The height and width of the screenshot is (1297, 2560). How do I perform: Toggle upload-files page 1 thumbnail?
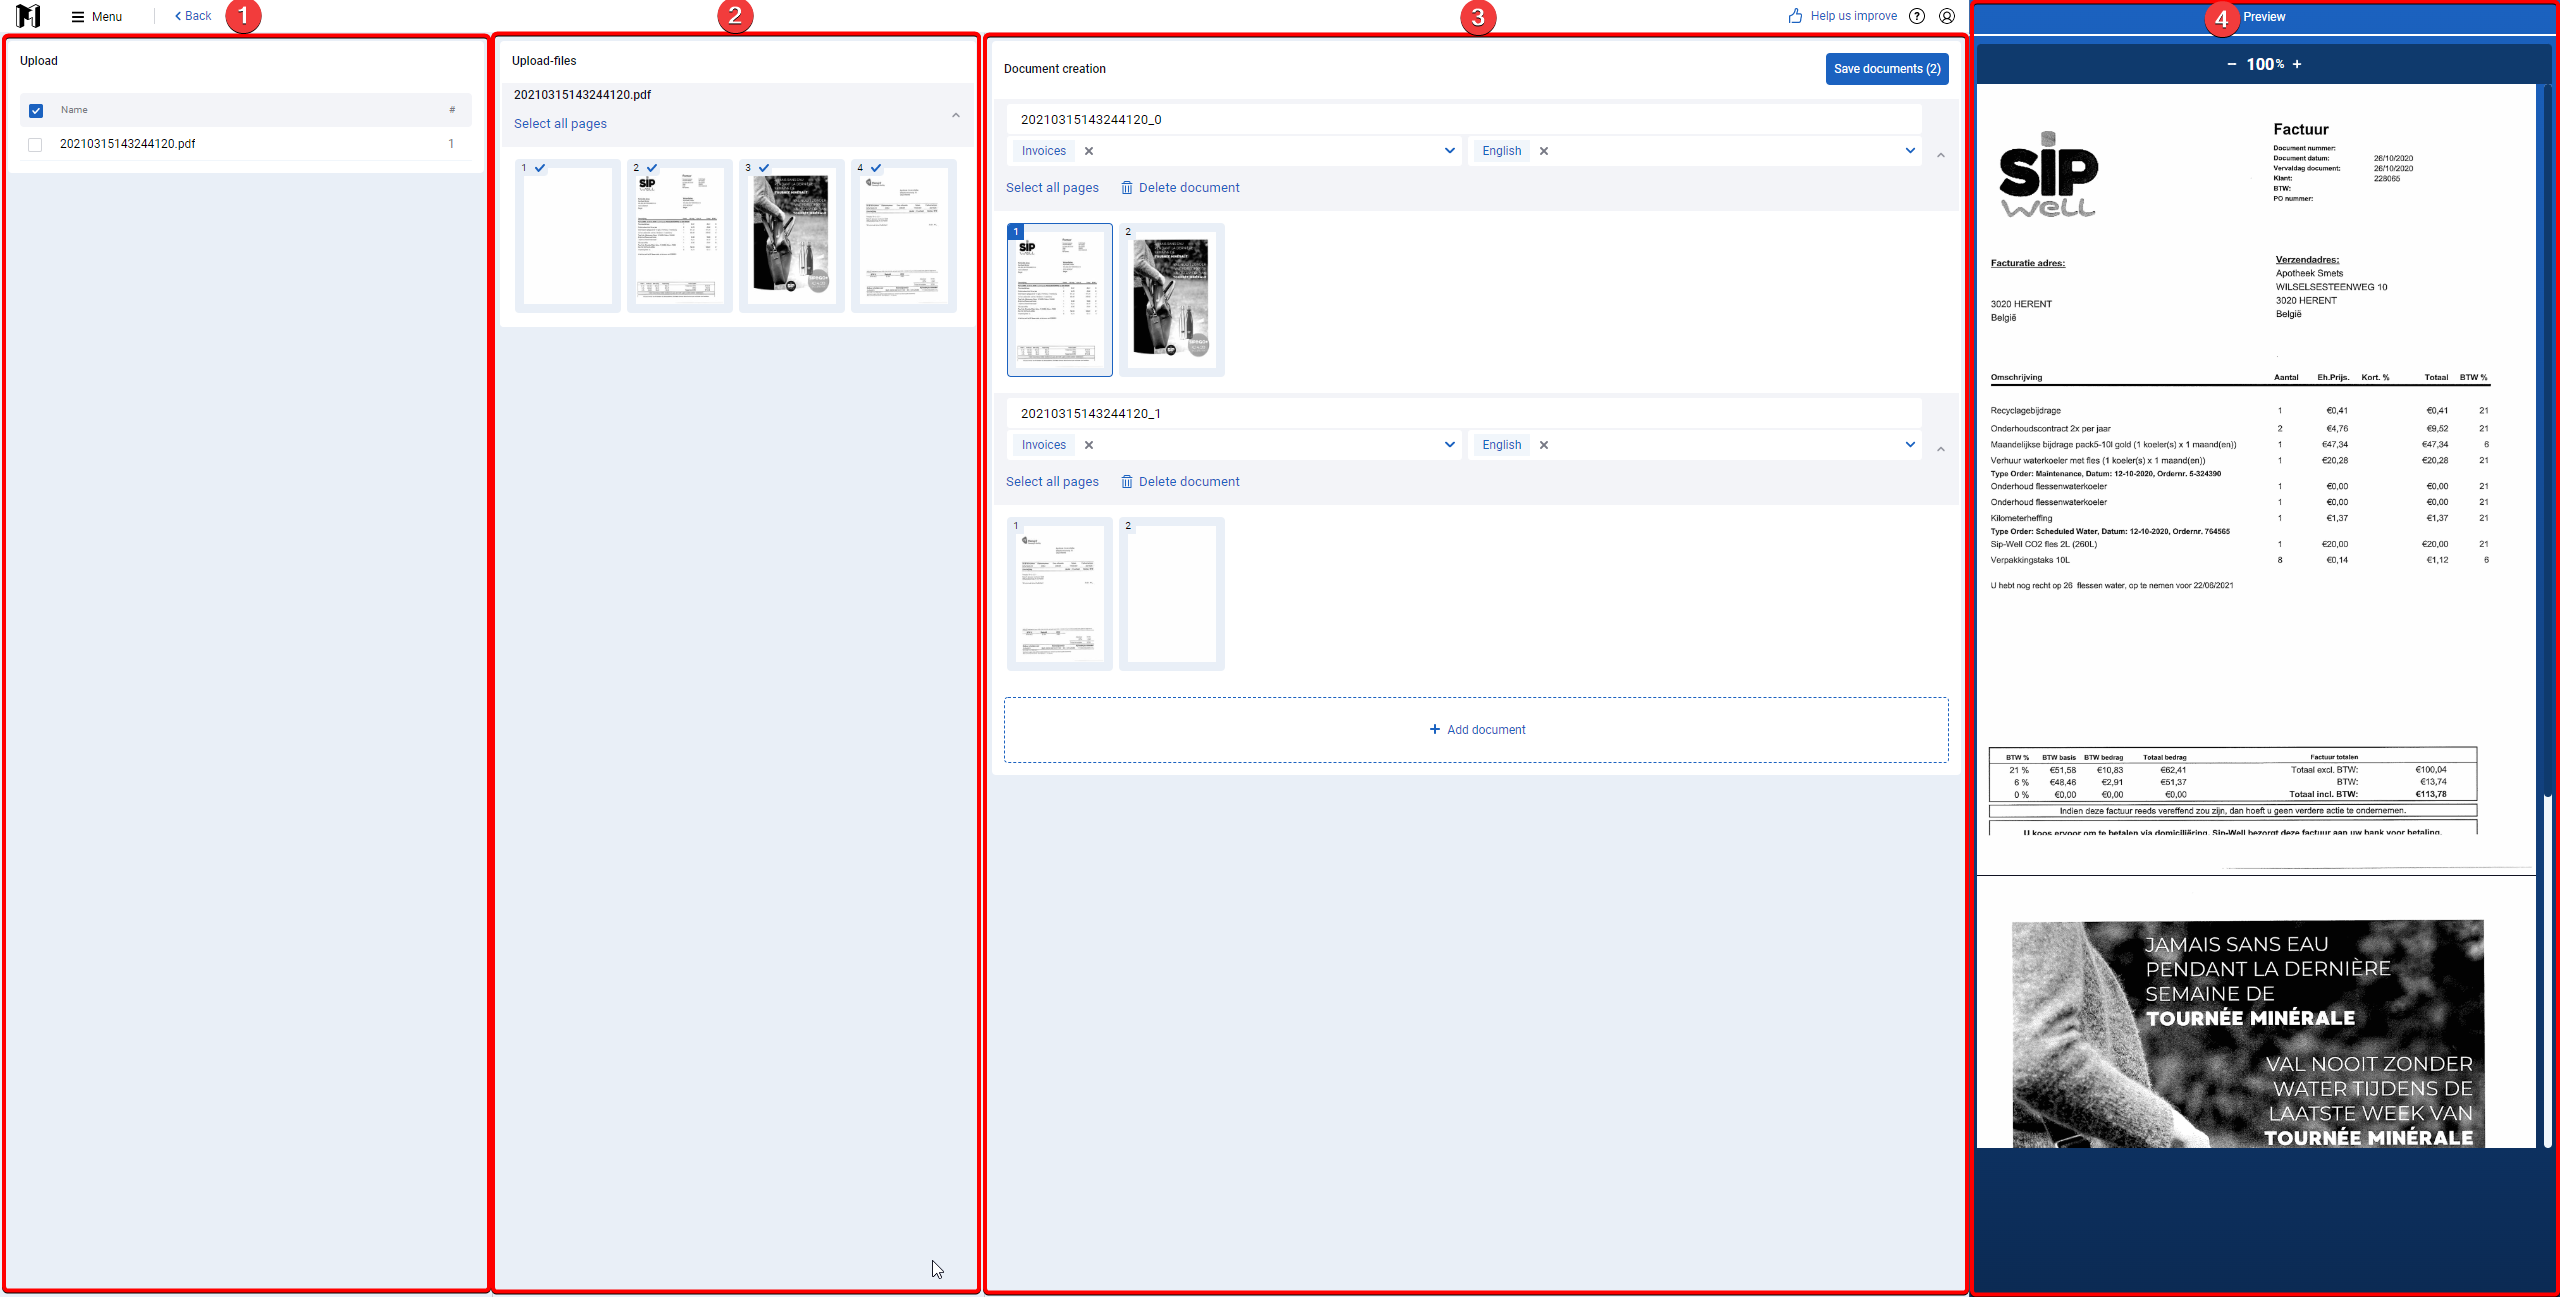click(568, 236)
